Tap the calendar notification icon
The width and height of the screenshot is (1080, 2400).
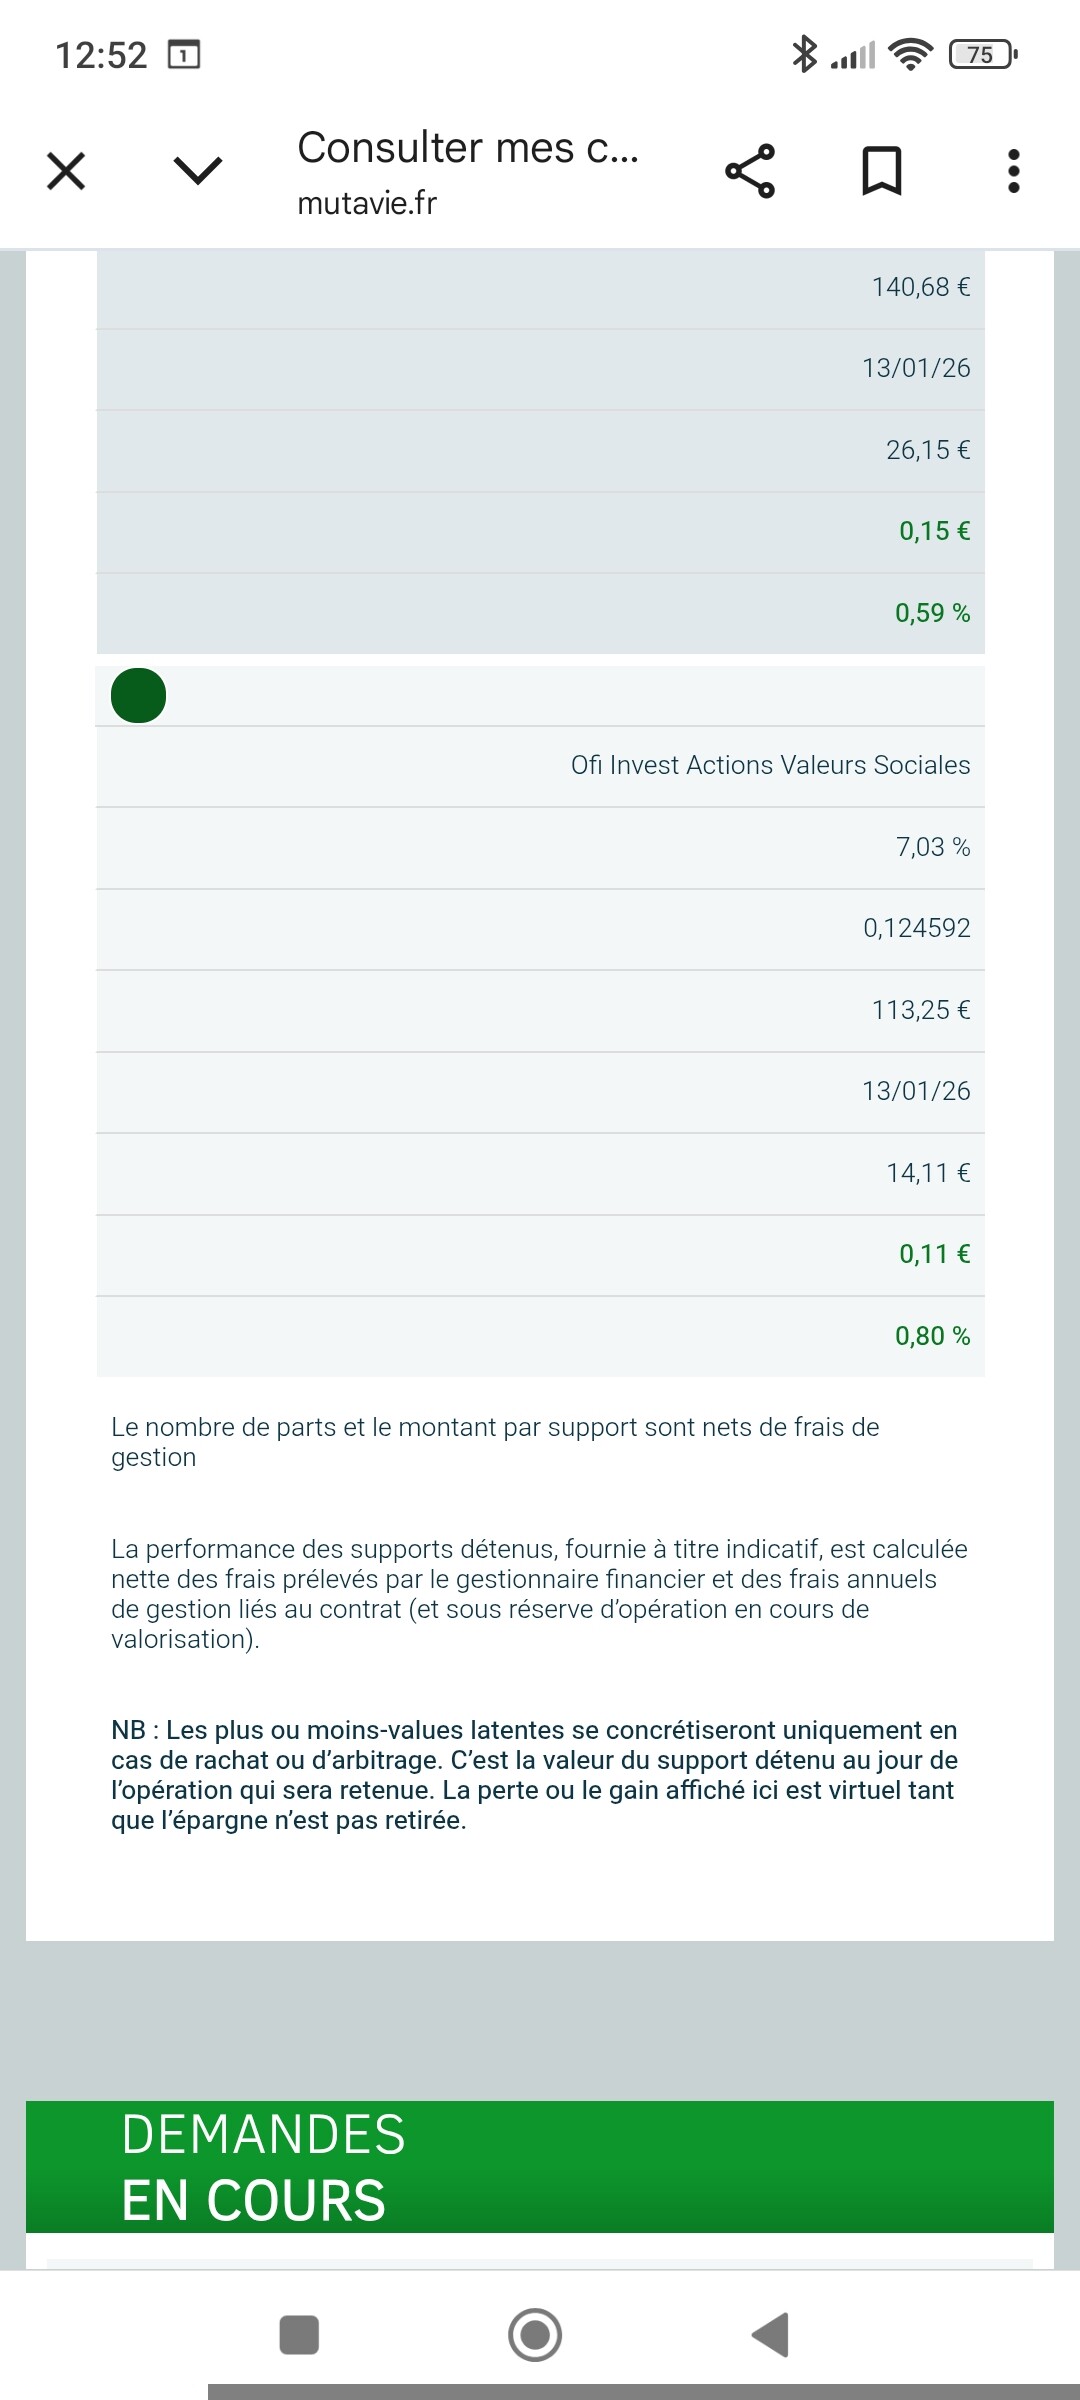coord(184,54)
